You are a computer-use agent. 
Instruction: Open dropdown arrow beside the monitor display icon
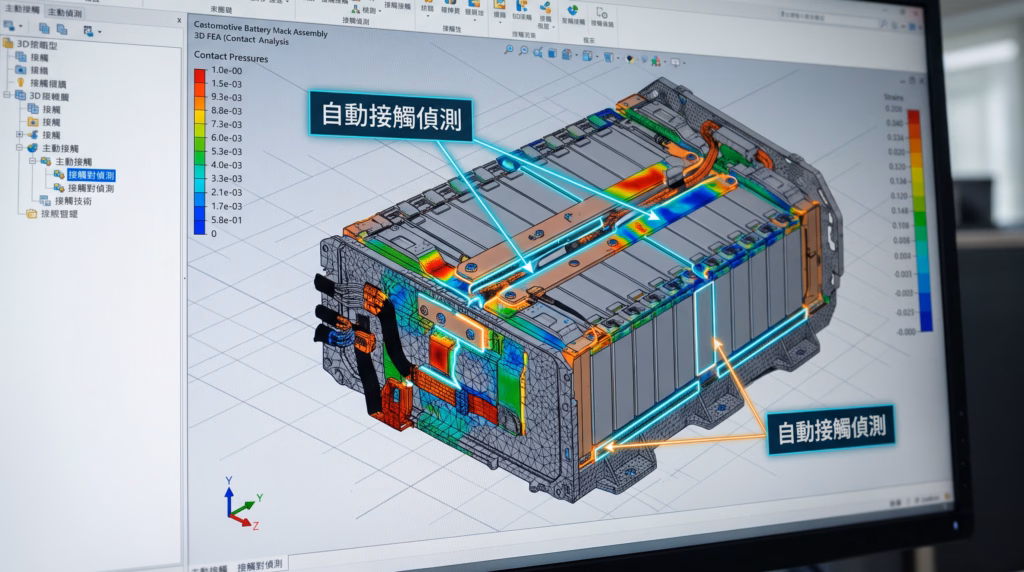[x=684, y=63]
